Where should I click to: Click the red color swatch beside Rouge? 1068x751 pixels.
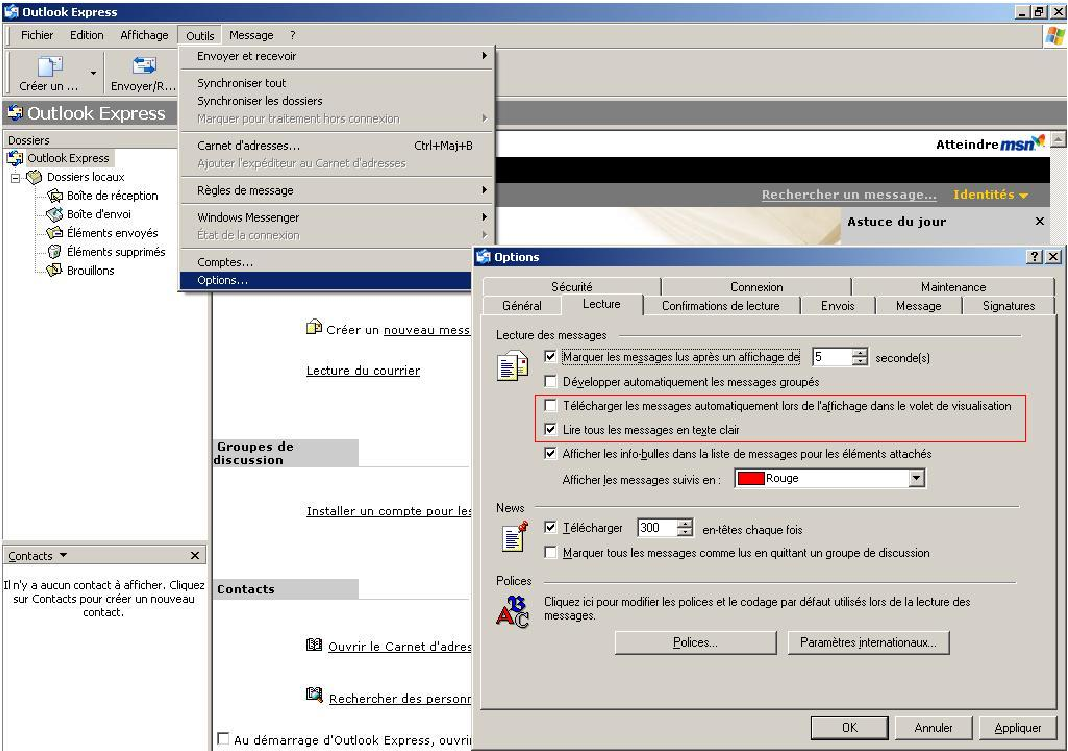pos(751,479)
